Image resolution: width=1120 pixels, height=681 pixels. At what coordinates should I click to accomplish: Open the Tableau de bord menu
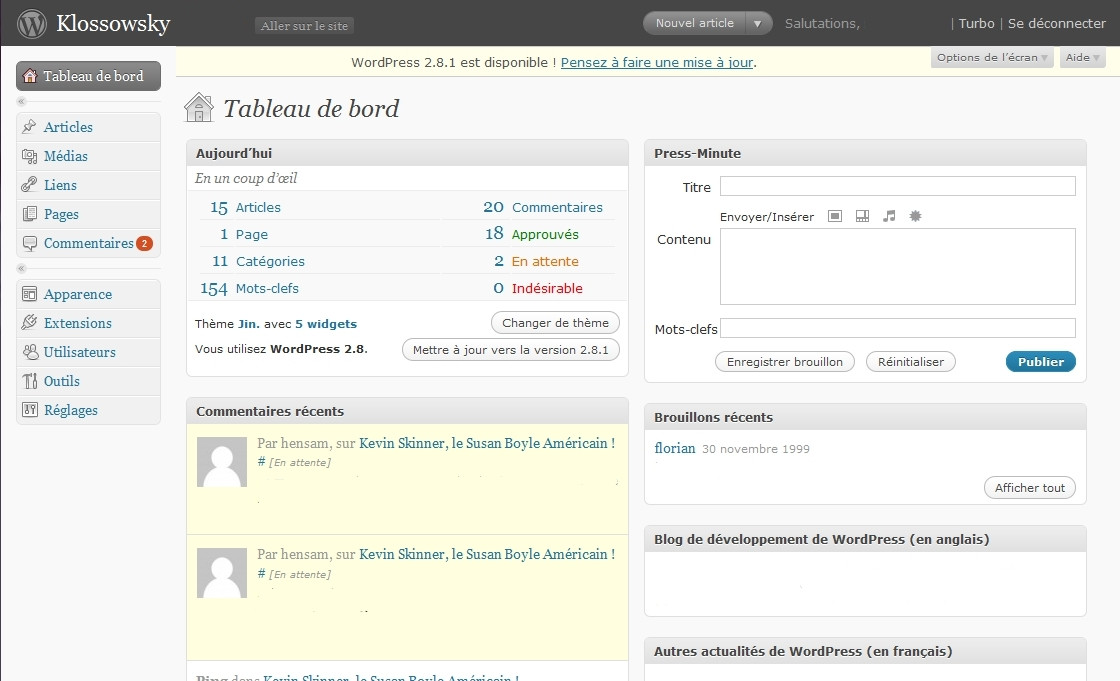(x=89, y=76)
